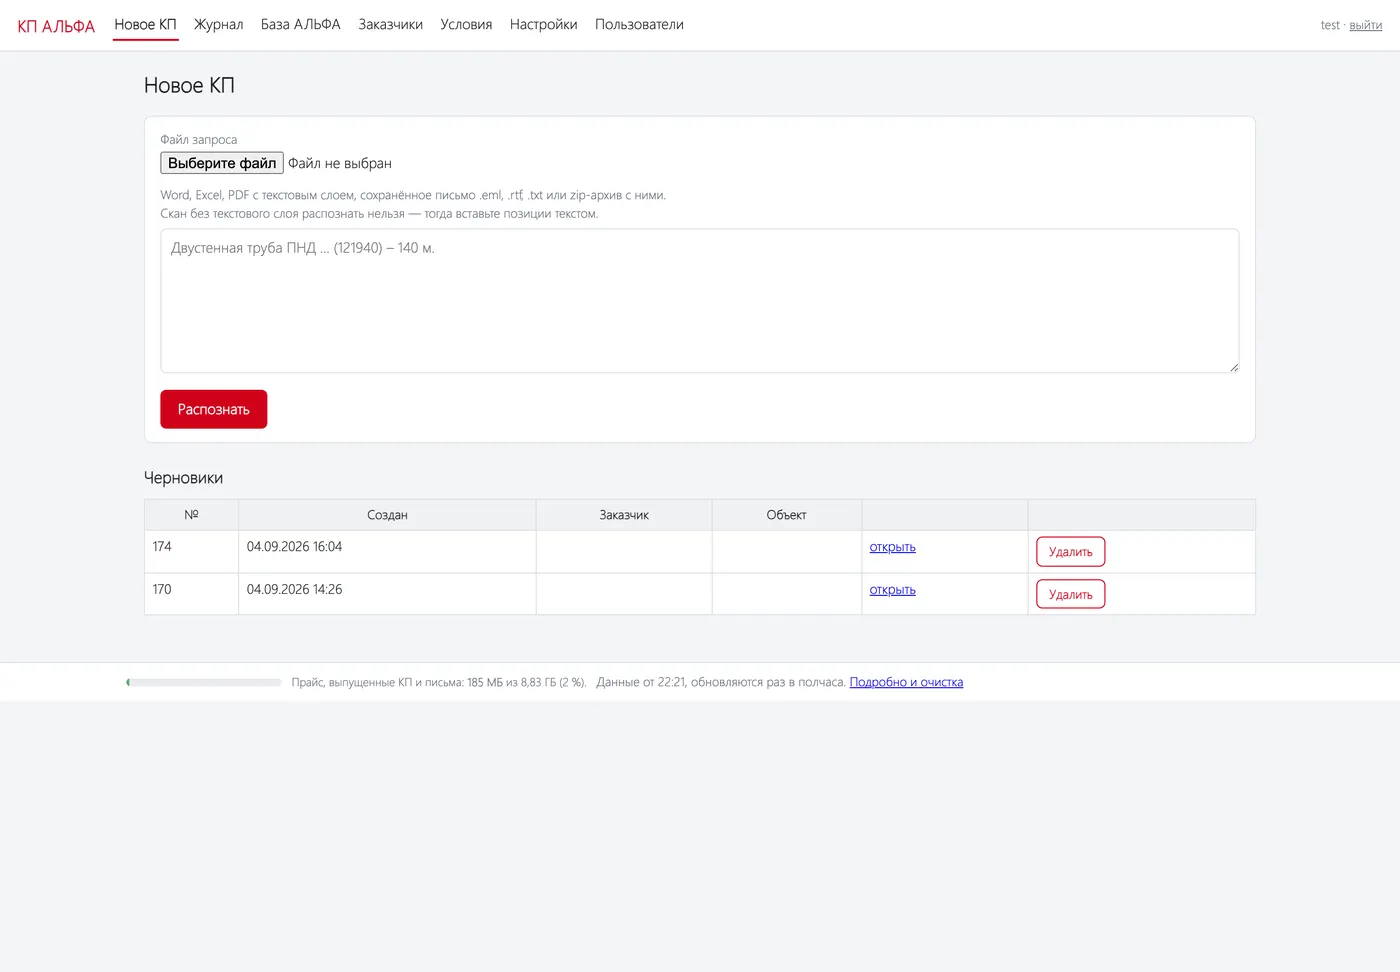
Task: Delete draft 174 with Удалить
Action: pos(1070,552)
